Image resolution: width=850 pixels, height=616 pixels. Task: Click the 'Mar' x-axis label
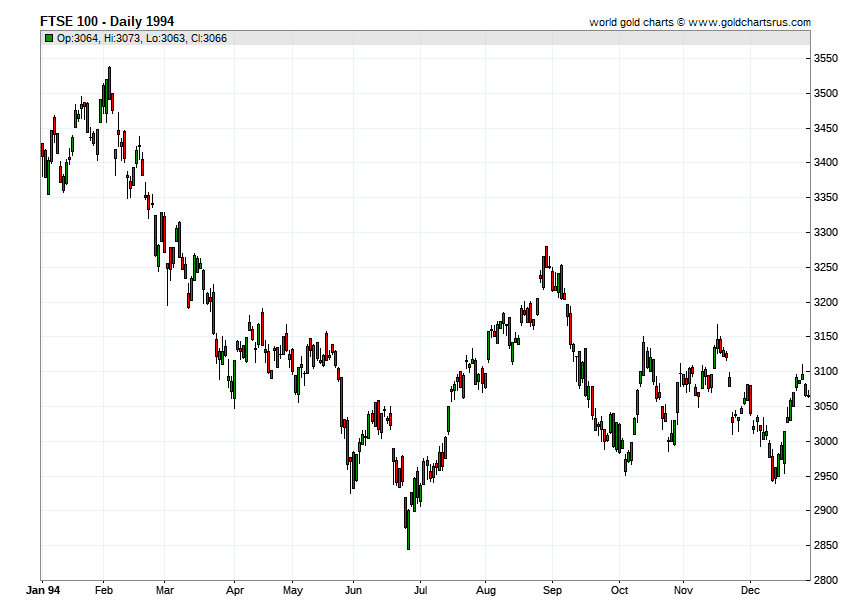[x=165, y=590]
